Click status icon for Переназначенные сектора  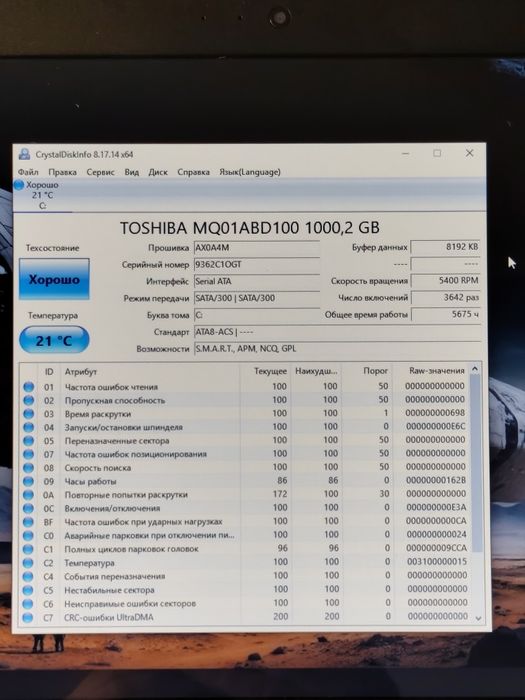29,441
